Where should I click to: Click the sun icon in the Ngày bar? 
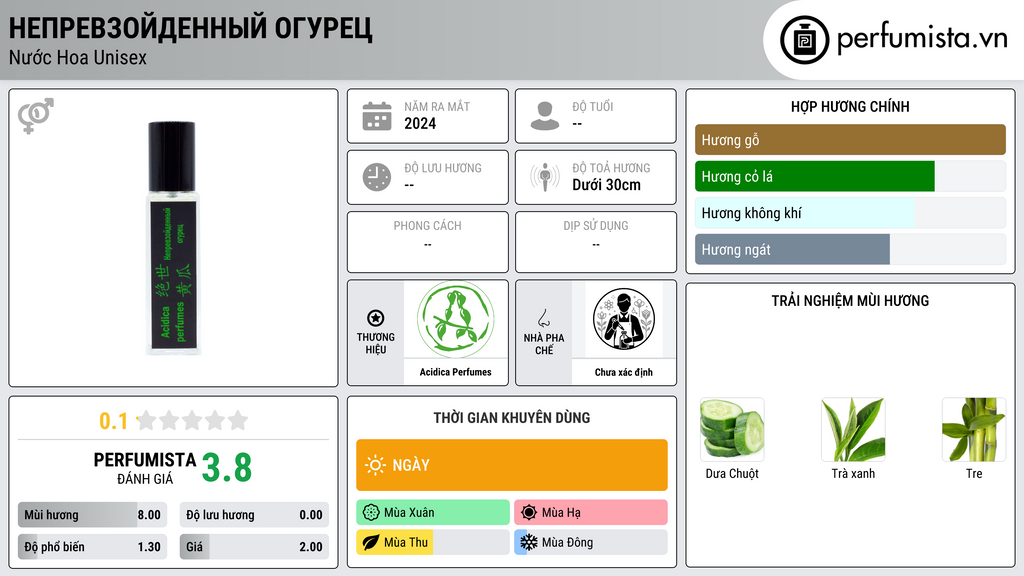coord(376,465)
